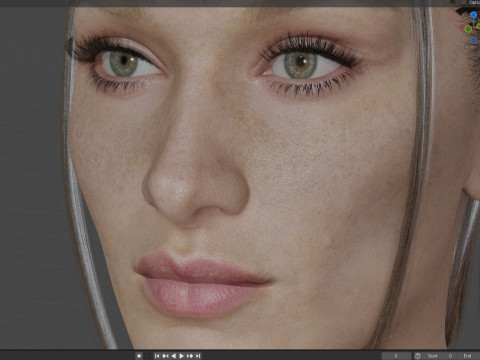The height and width of the screenshot is (360, 480).
Task: Jump to the previous keyframe
Action: tap(165, 356)
